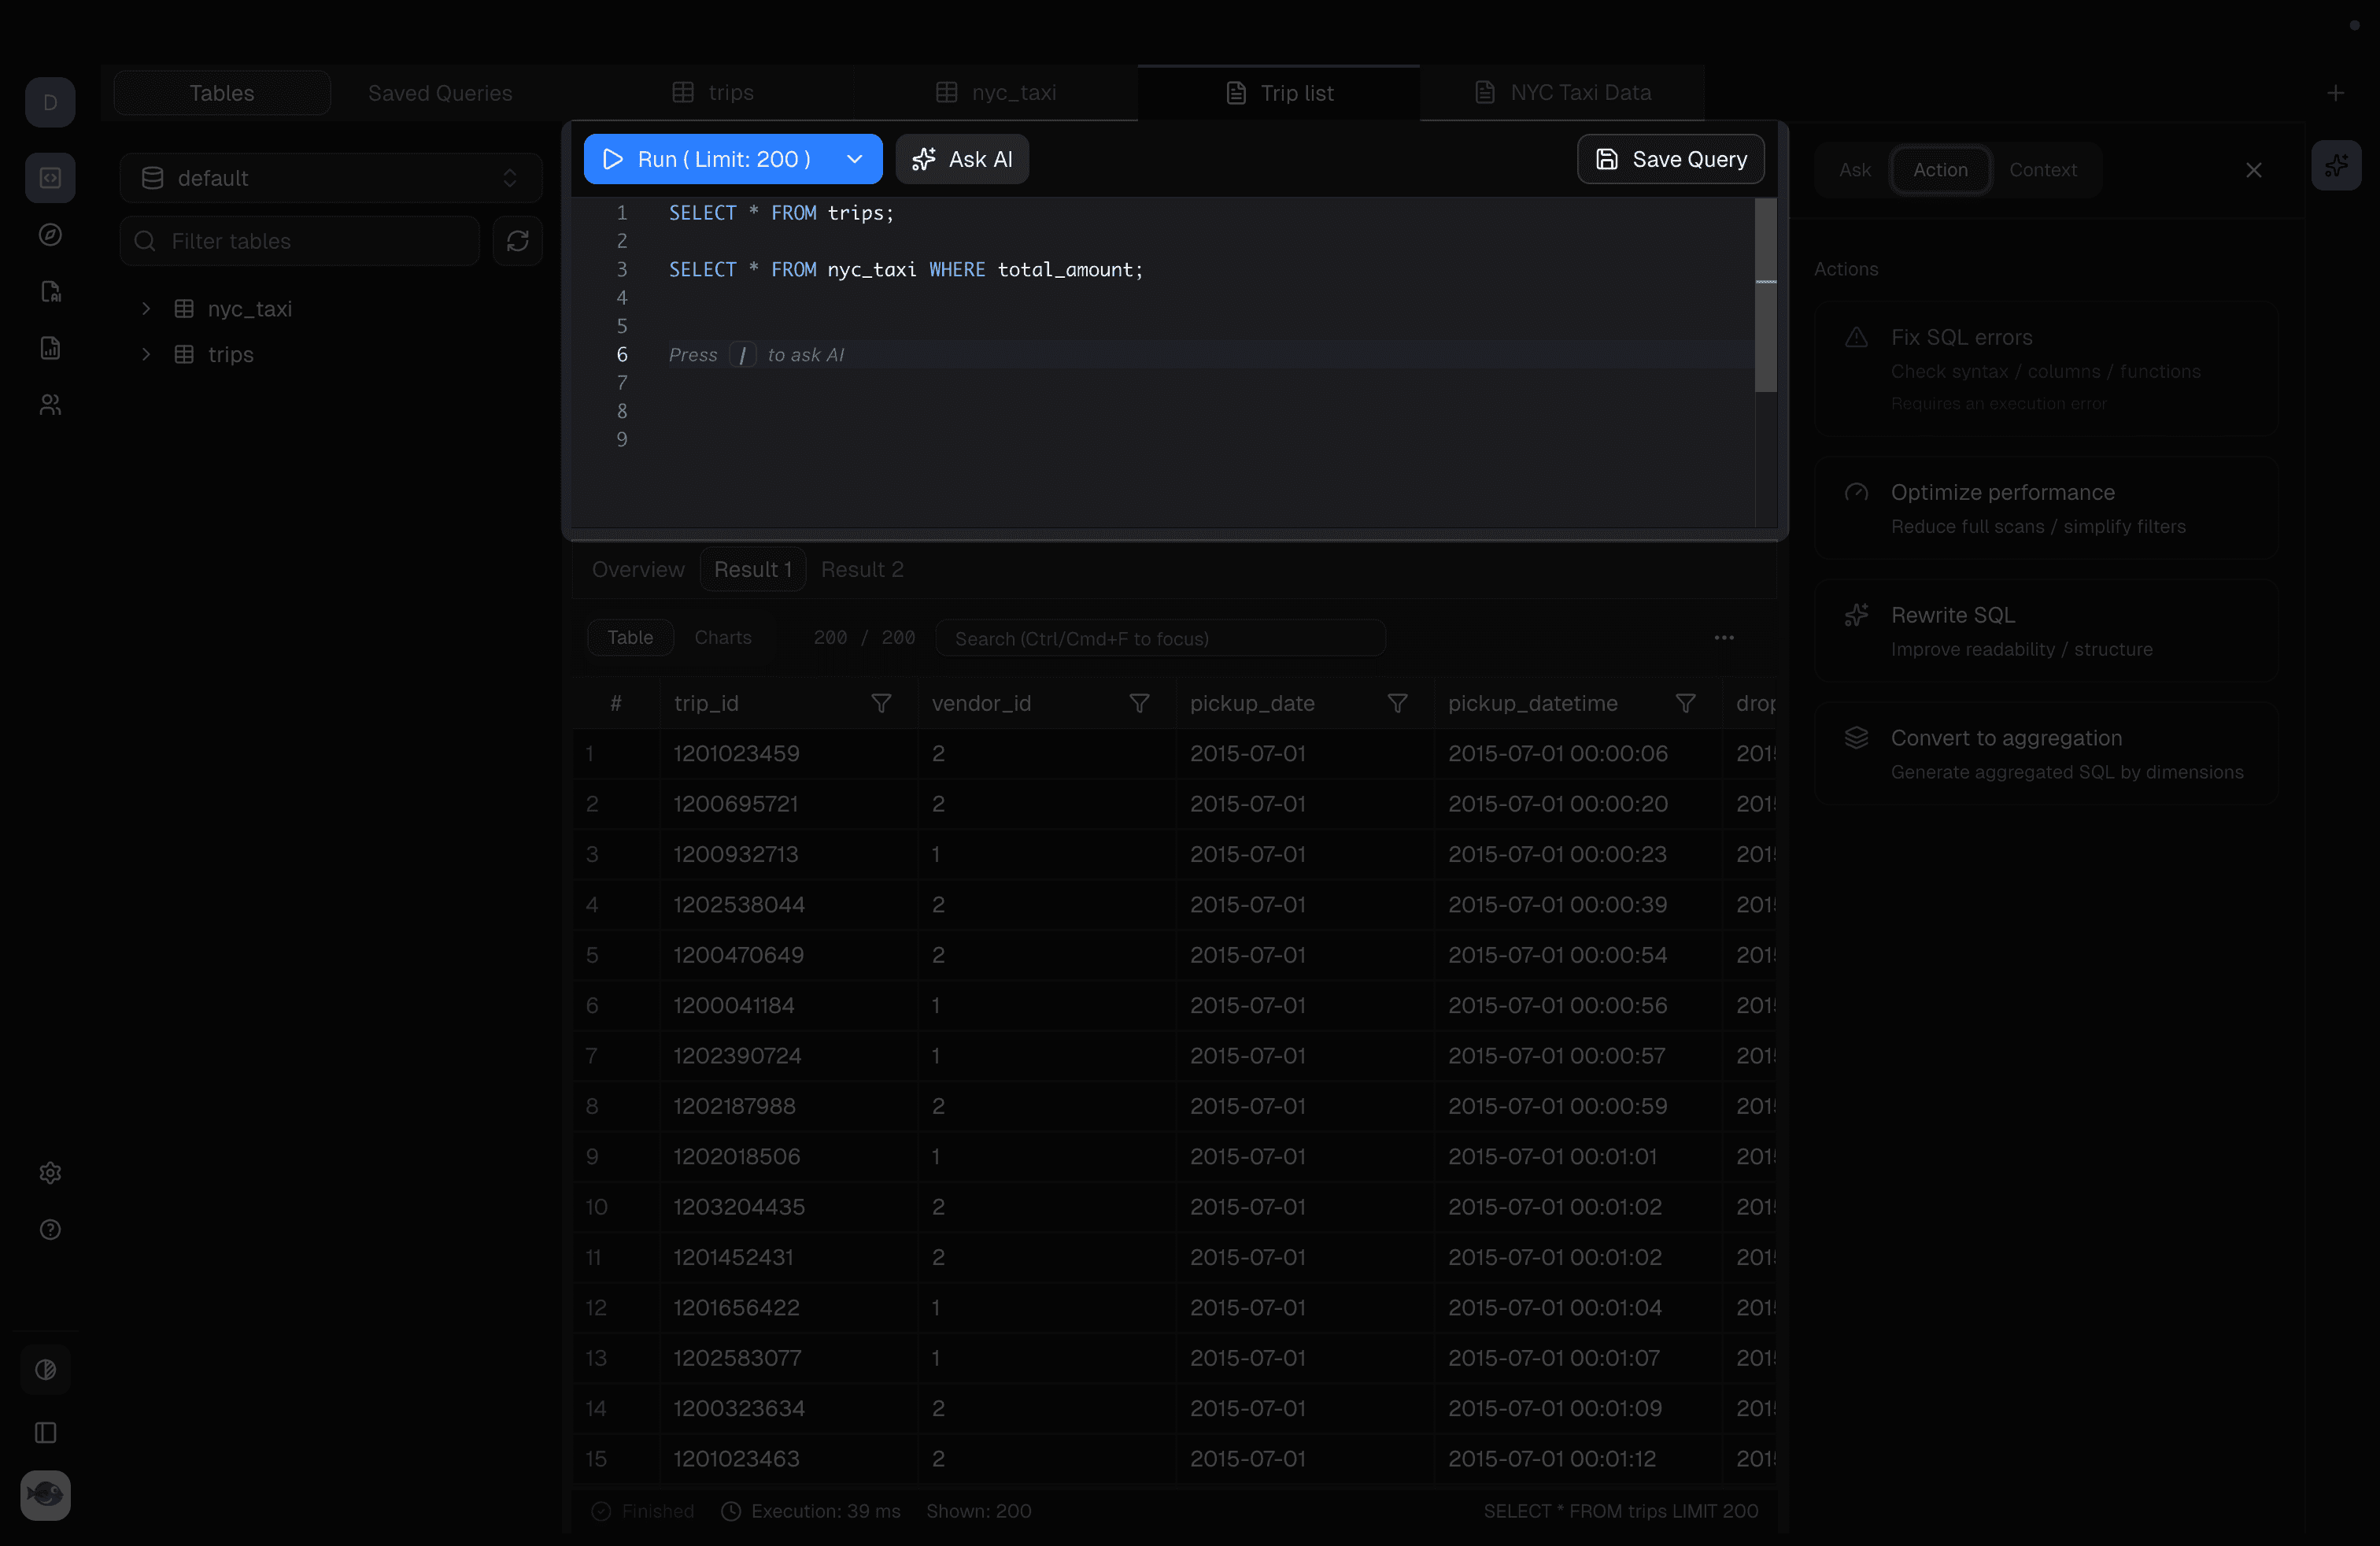Click the Ask AI button
This screenshot has height=1546, width=2380.
click(962, 159)
